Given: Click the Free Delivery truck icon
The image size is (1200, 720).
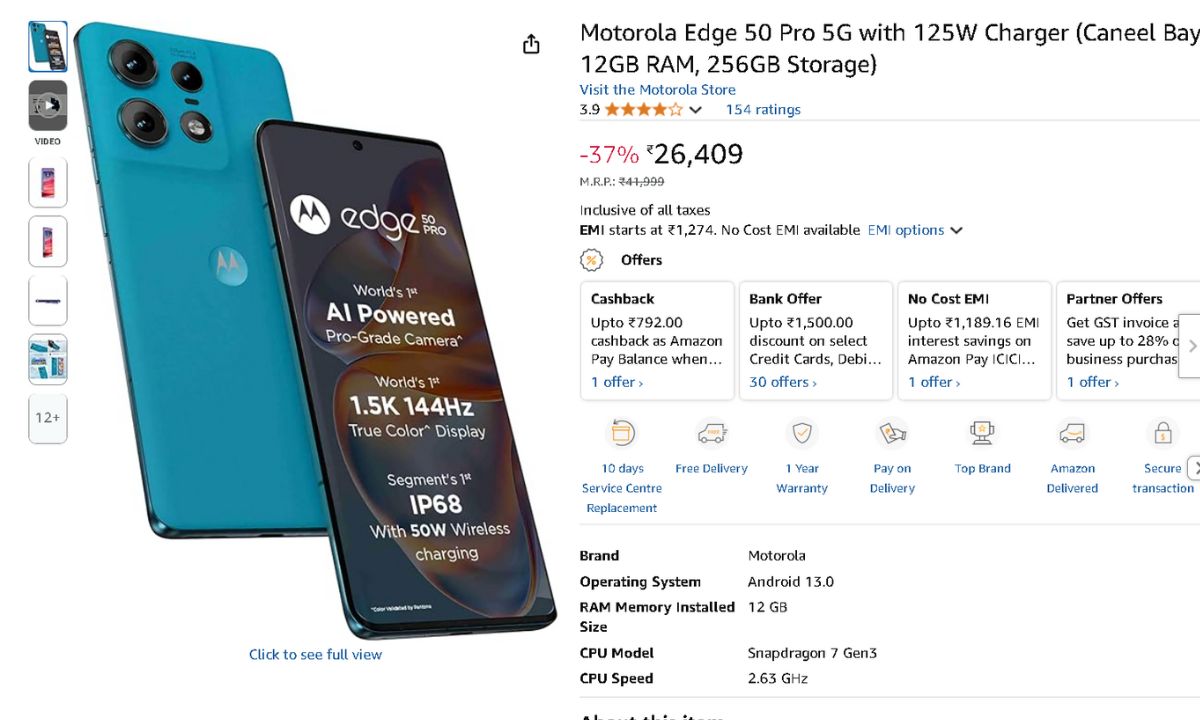Looking at the screenshot, I should pos(711,433).
